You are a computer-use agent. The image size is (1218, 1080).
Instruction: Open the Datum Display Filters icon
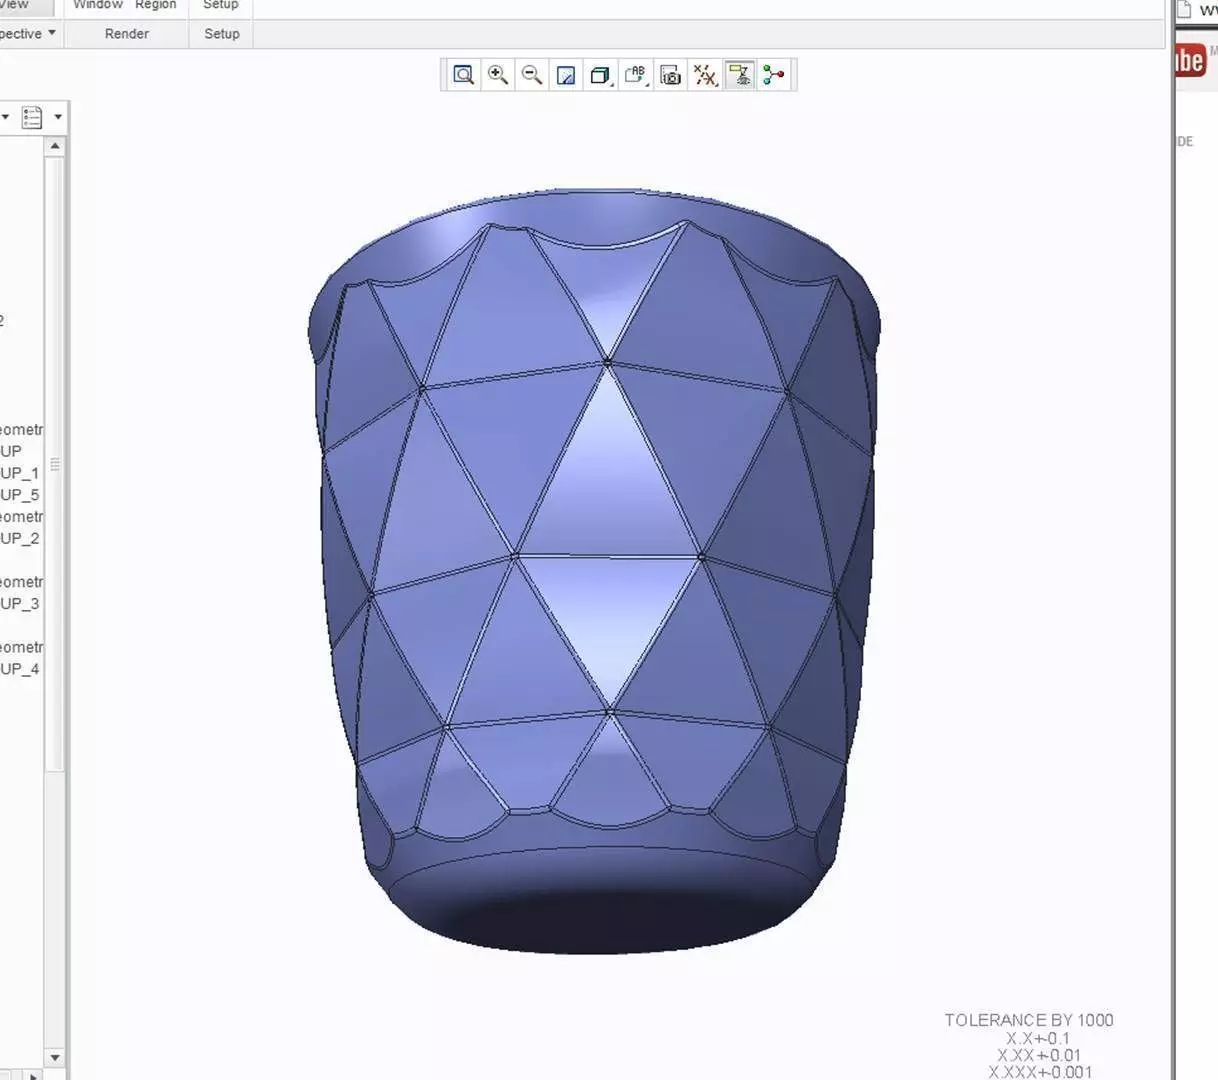tap(705, 75)
